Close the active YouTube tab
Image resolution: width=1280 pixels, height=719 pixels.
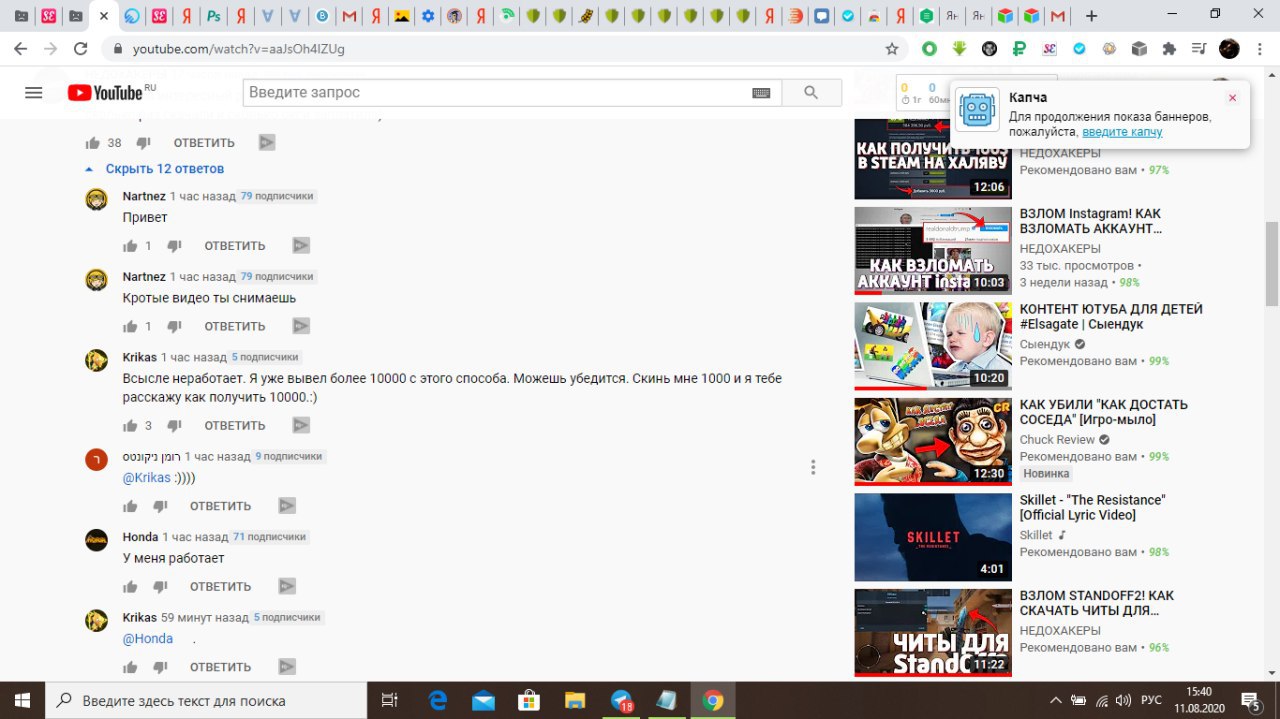tap(103, 16)
